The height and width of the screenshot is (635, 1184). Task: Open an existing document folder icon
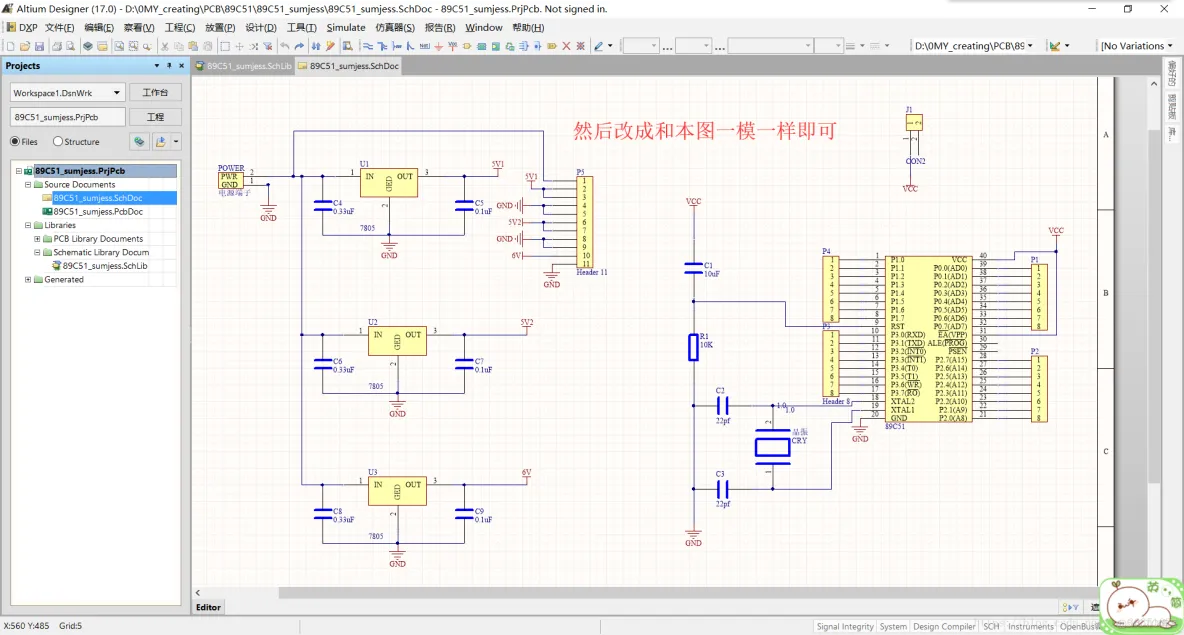pyautogui.click(x=25, y=46)
